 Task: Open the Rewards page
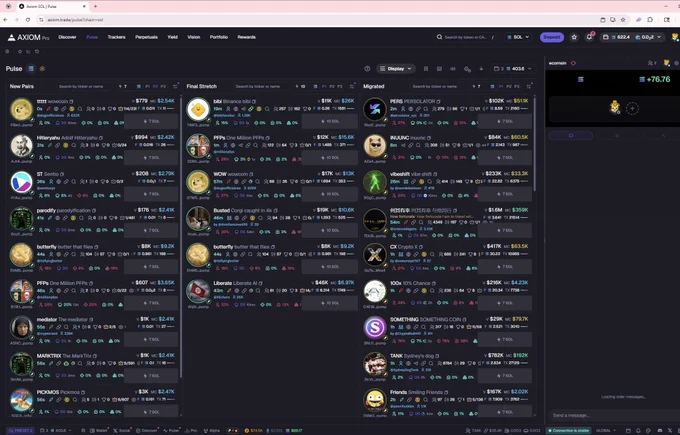click(x=246, y=37)
